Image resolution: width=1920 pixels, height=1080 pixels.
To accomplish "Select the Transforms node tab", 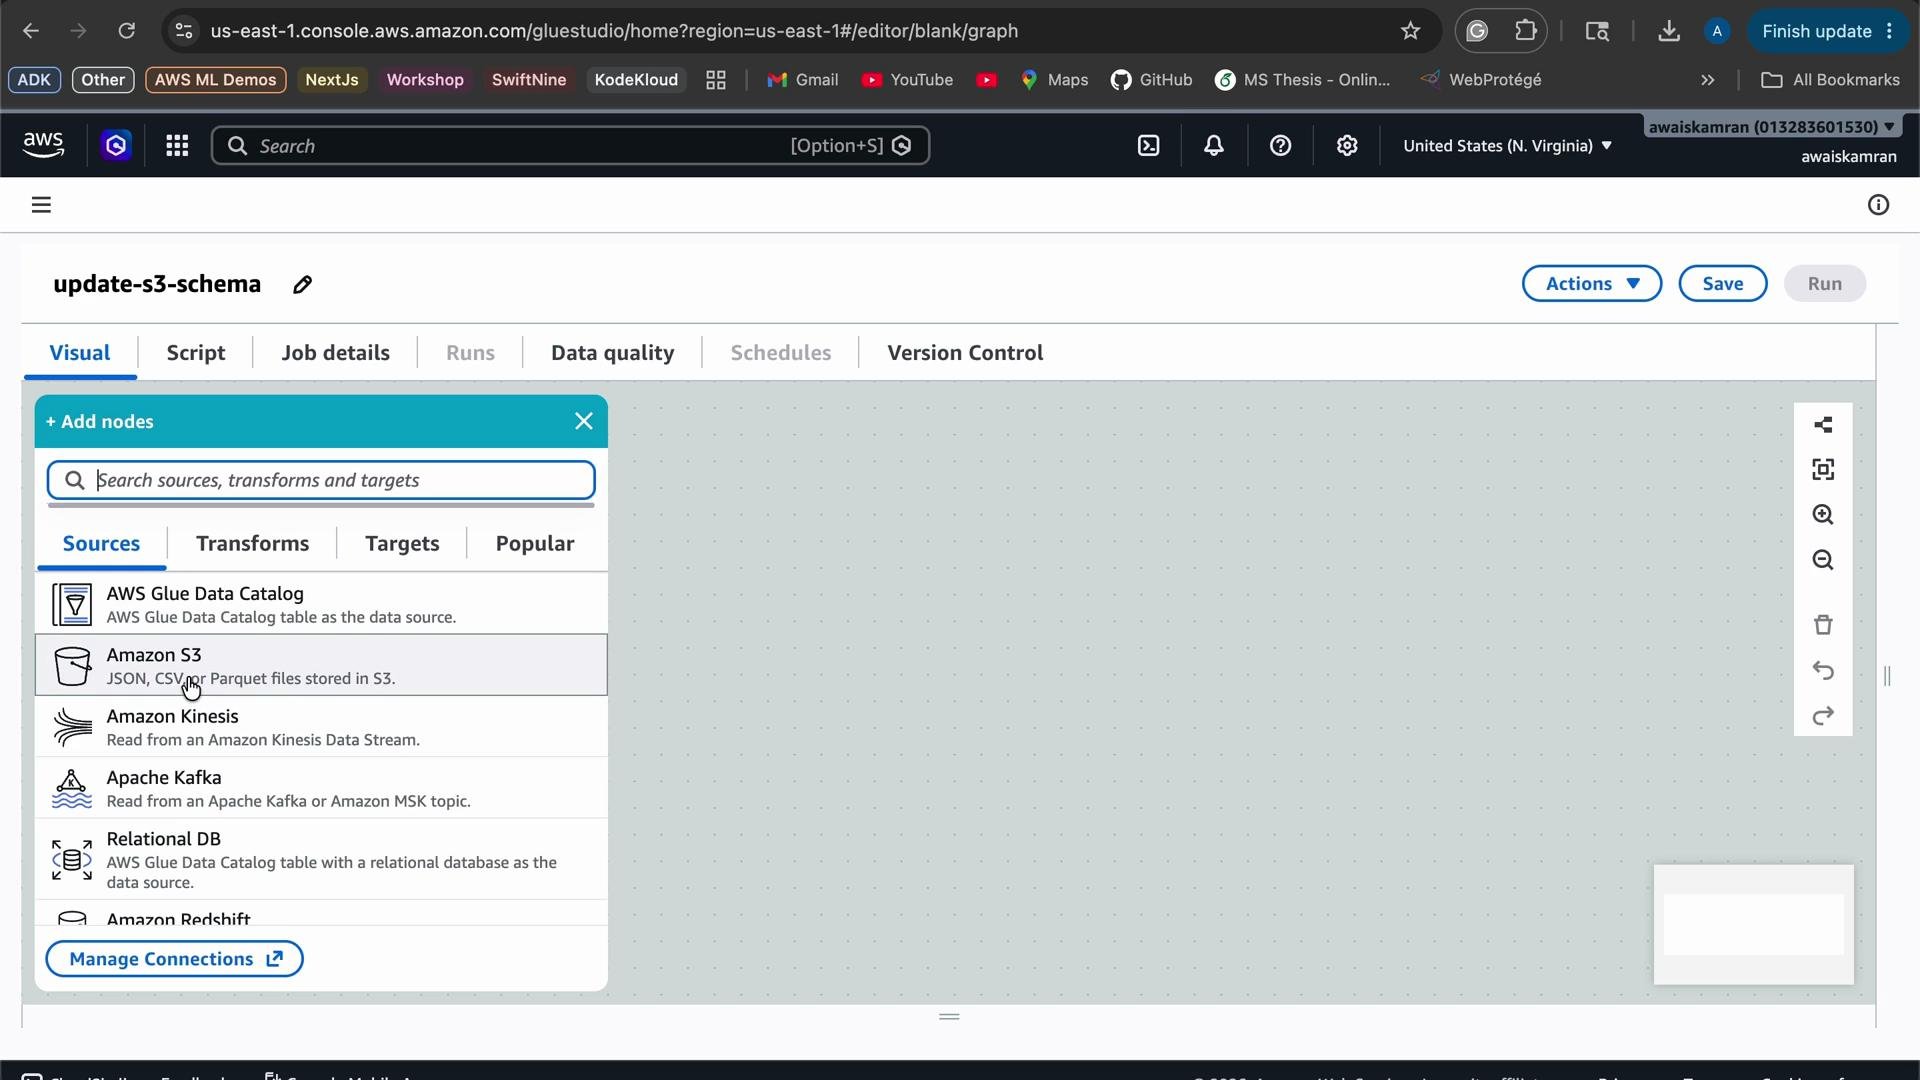I will click(252, 544).
